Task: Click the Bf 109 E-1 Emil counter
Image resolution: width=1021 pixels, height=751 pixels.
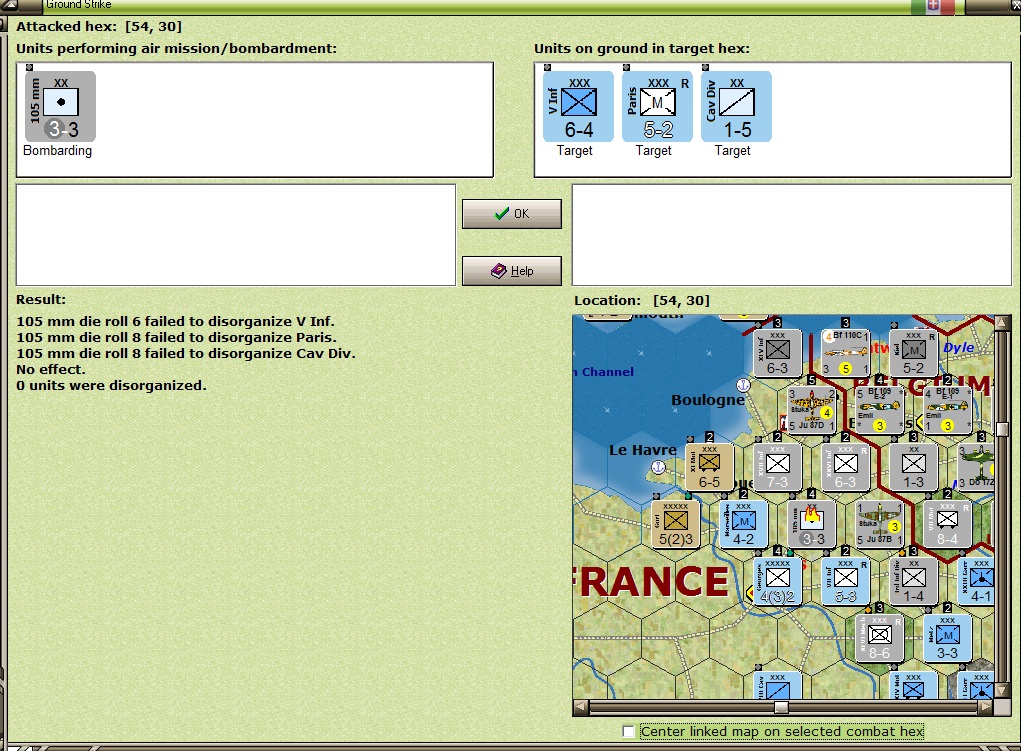Action: [947, 410]
